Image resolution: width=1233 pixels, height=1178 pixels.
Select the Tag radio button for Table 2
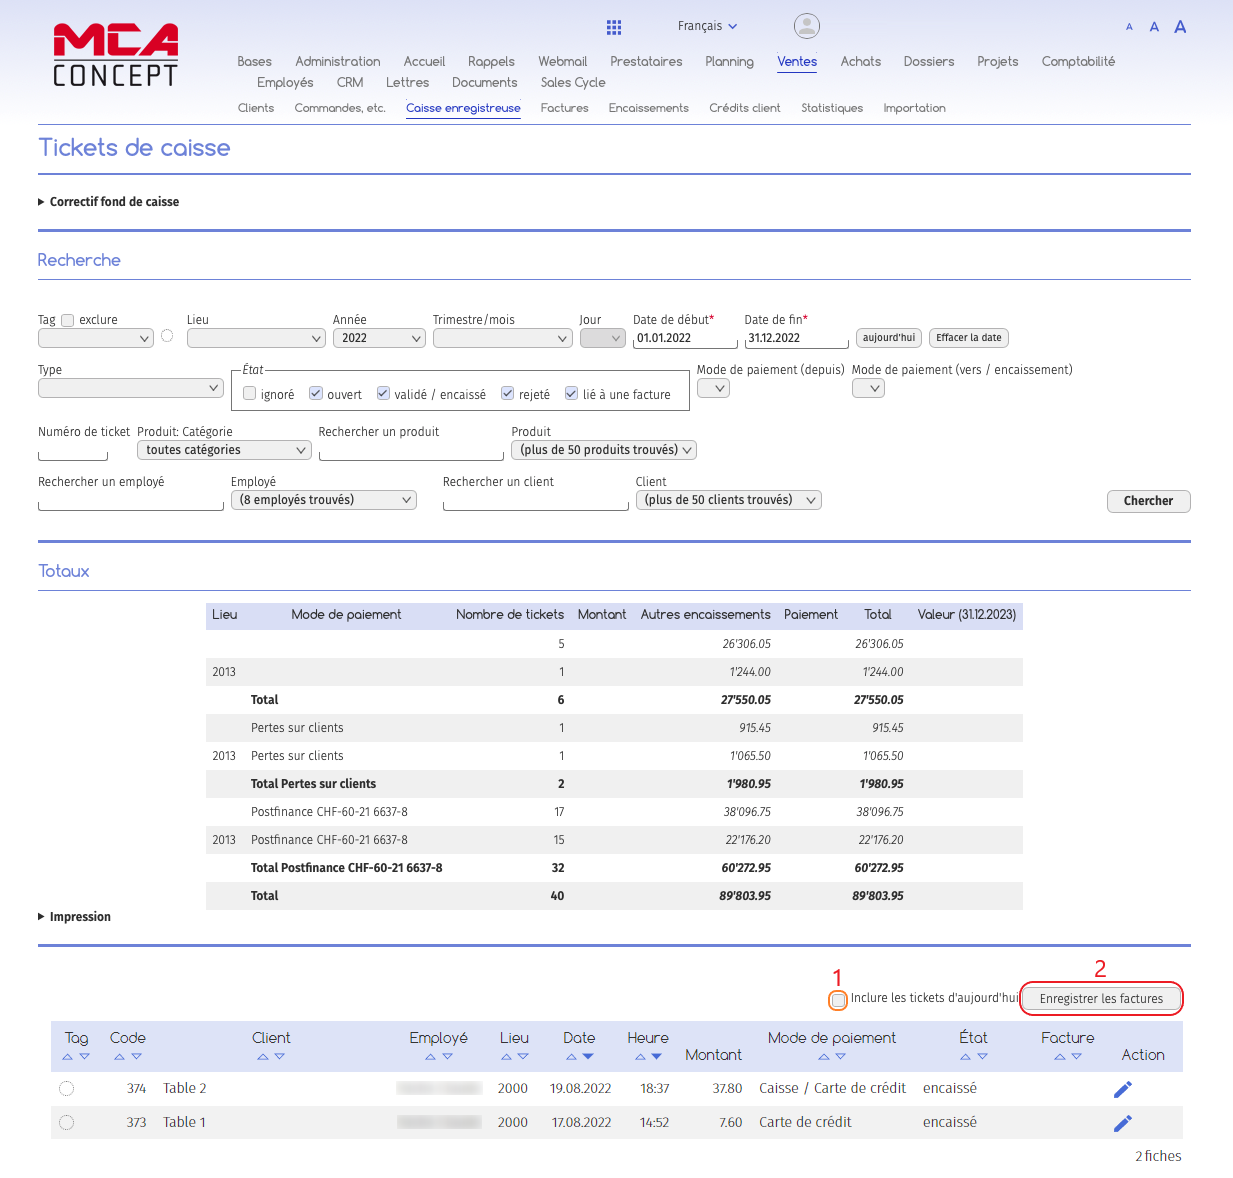(66, 1088)
